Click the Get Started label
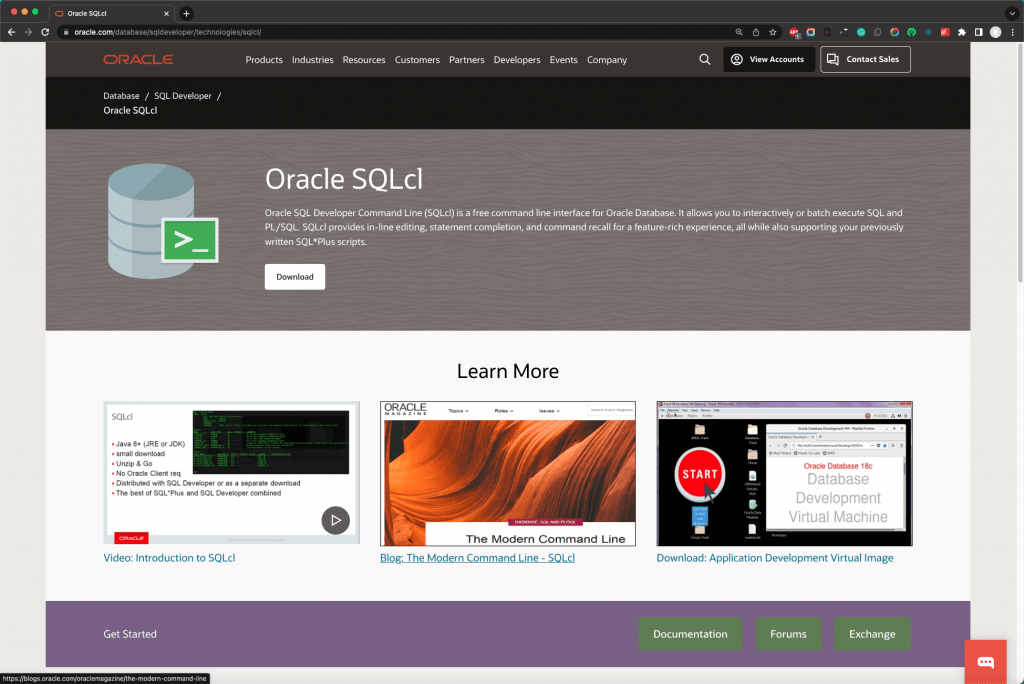Image resolution: width=1024 pixels, height=684 pixels. click(130, 634)
